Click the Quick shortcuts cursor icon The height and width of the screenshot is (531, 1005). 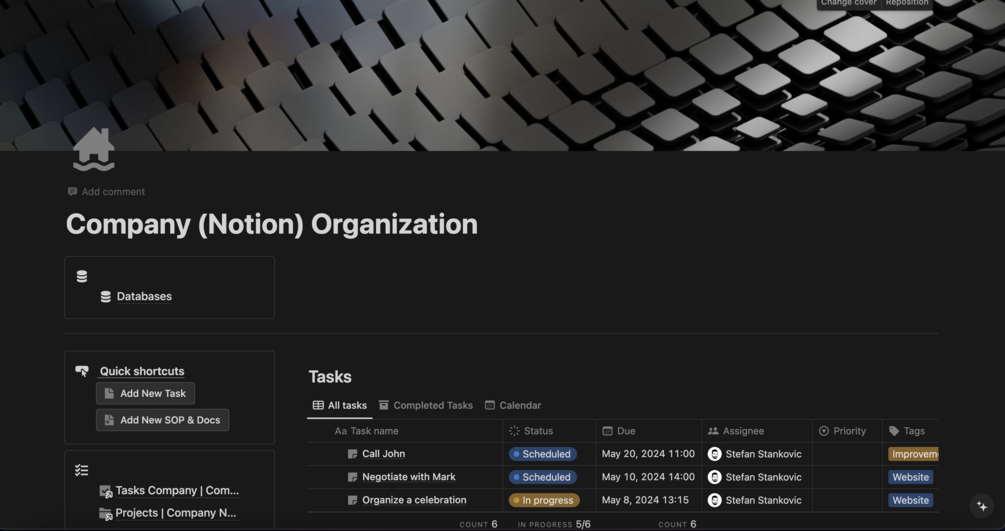[x=82, y=371]
